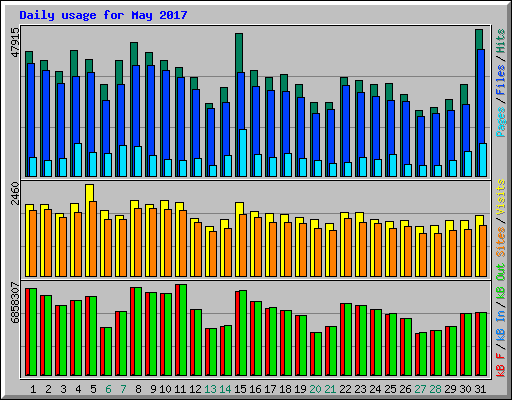
Task: Click day label 16 on the x-axis
Action: click(x=255, y=389)
